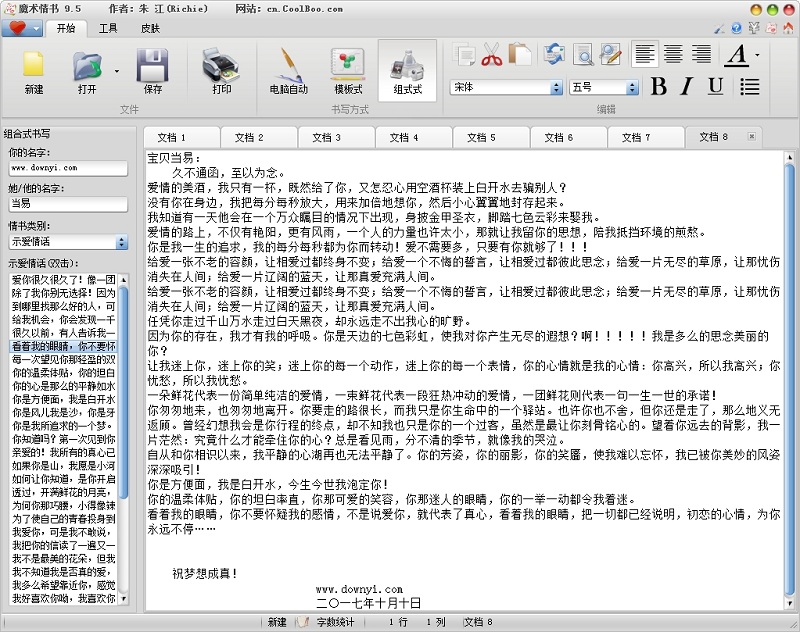The image size is (800, 632).
Task: Open the 宋体 font name dropdown
Action: 556,88
